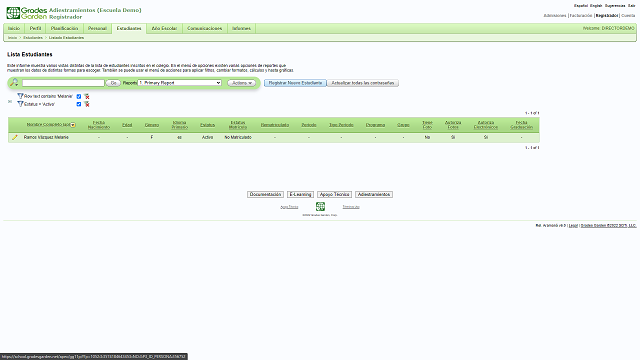
Task: Sort by Edad column header
Action: point(127,125)
